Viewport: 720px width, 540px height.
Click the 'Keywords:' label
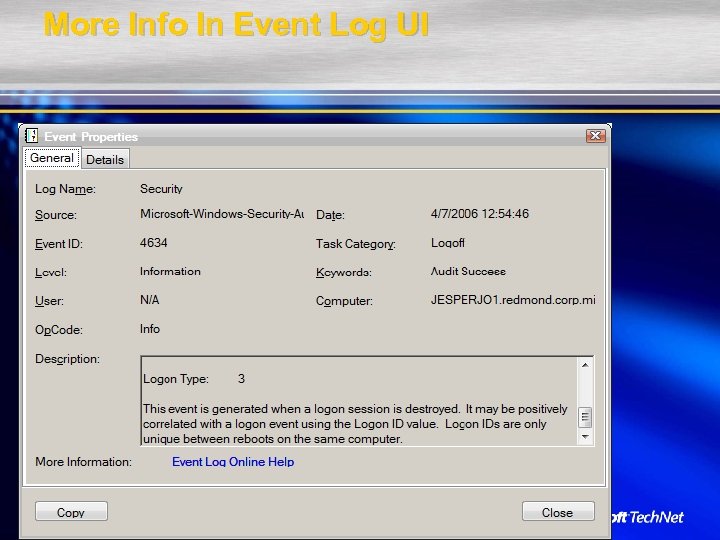point(343,272)
